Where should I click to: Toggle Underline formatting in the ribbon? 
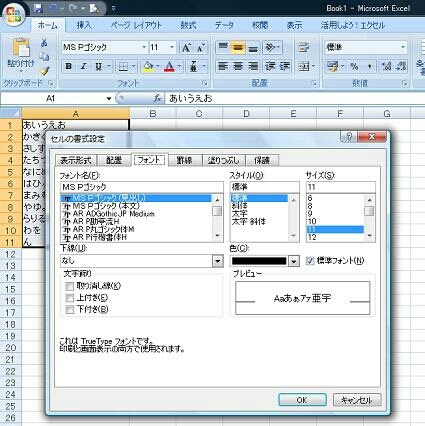[x=98, y=66]
